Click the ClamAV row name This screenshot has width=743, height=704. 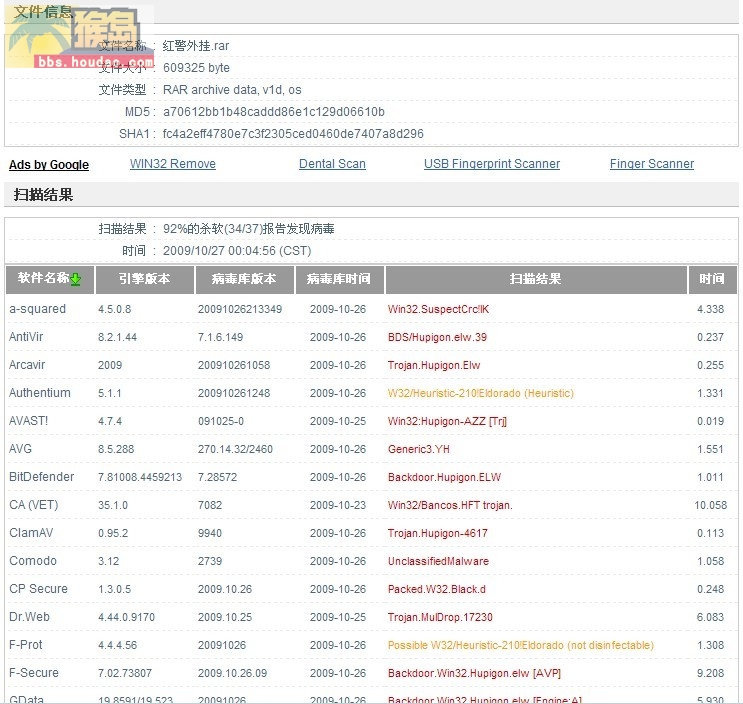click(x=31, y=533)
